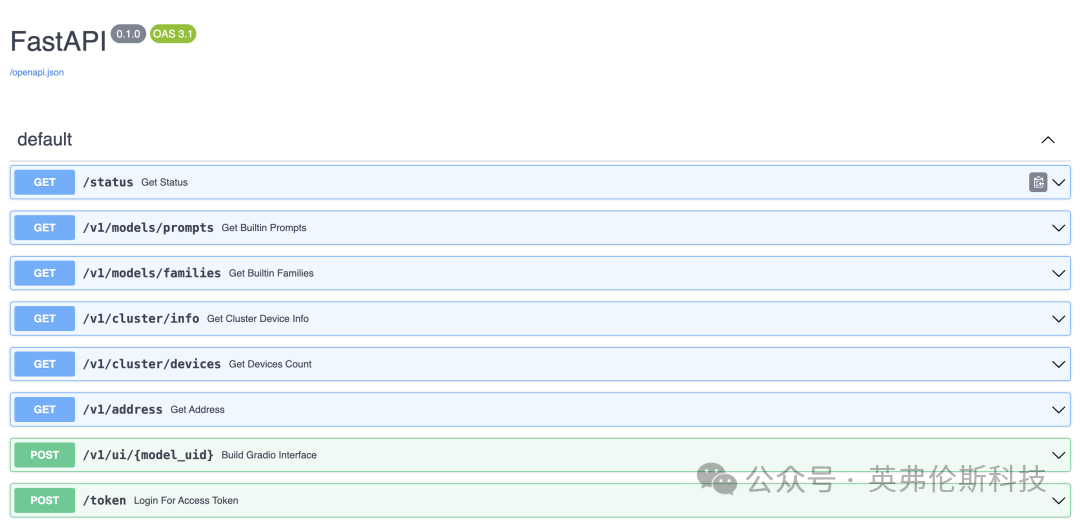Click the 'Login For Access Token' summary
1080x522 pixels.
pos(186,501)
